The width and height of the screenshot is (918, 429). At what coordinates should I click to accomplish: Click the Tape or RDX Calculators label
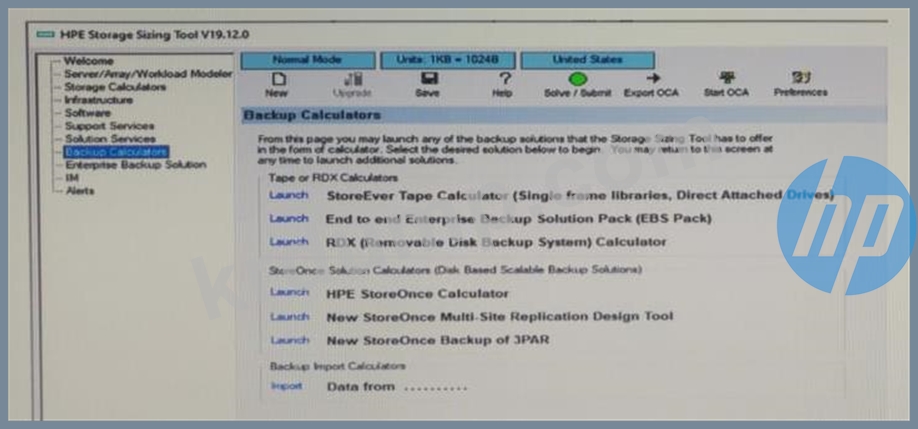333,177
